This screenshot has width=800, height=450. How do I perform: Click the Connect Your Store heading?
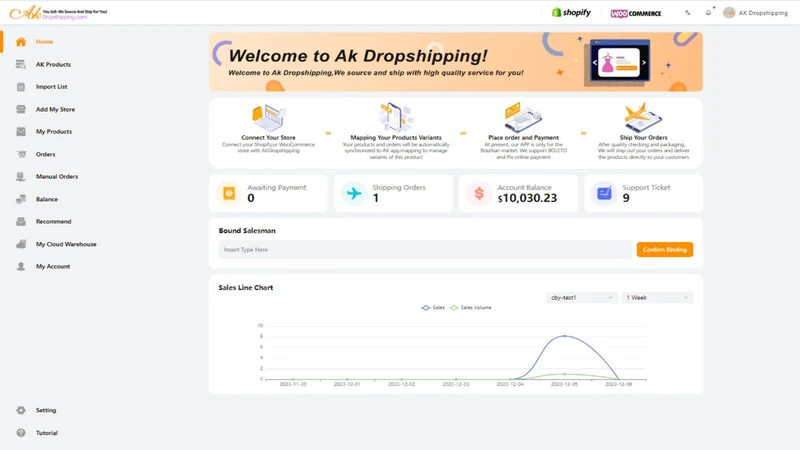[268, 137]
